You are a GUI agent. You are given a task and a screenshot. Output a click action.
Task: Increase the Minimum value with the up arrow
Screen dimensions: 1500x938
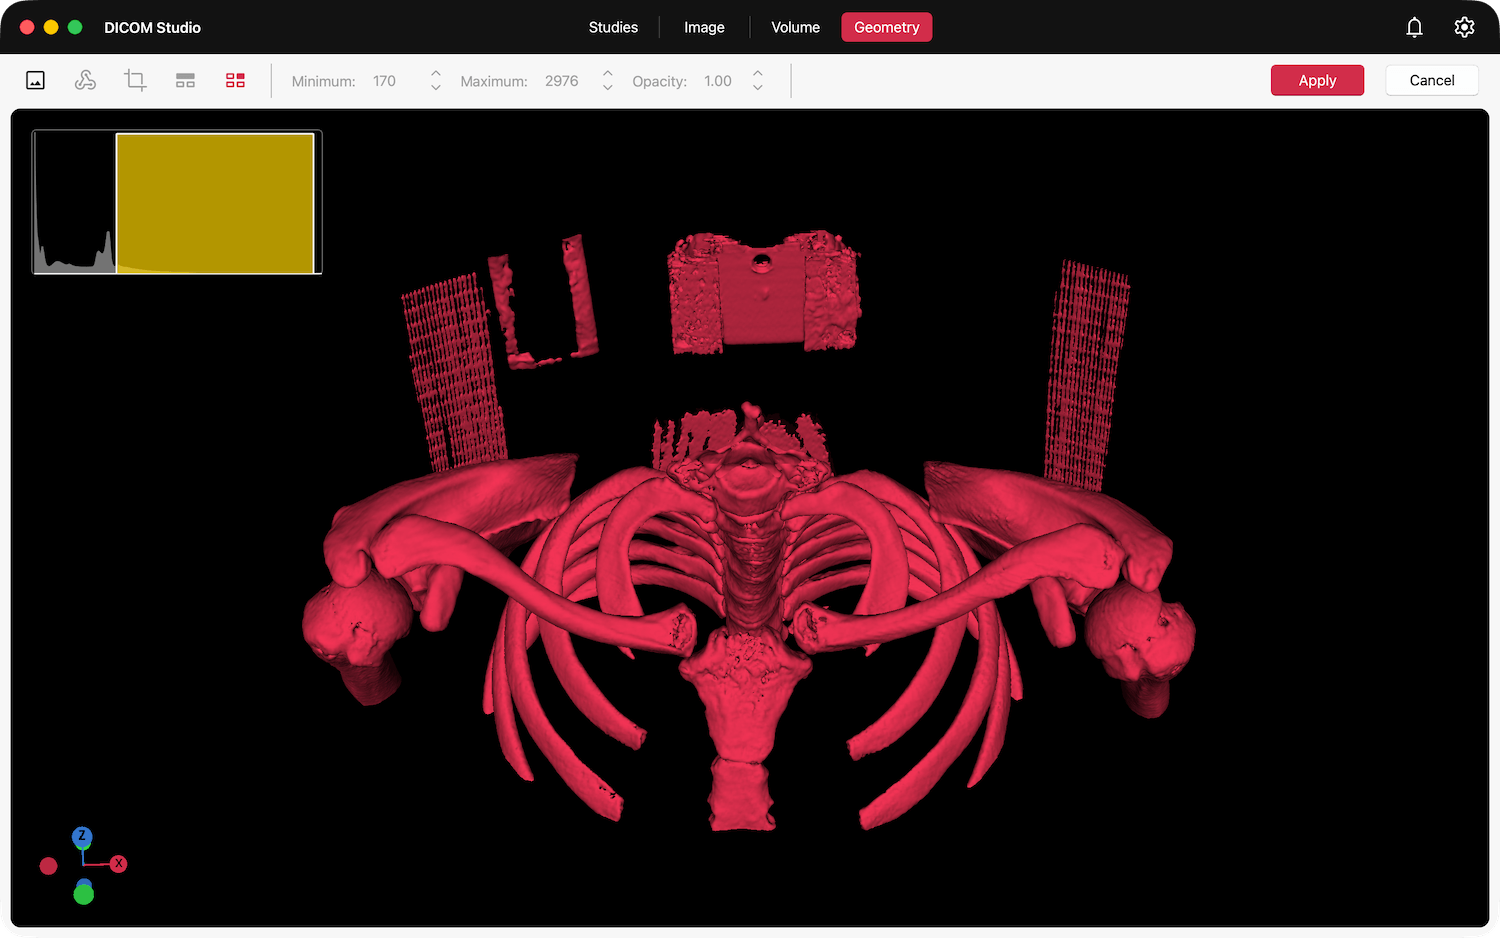pyautogui.click(x=435, y=73)
